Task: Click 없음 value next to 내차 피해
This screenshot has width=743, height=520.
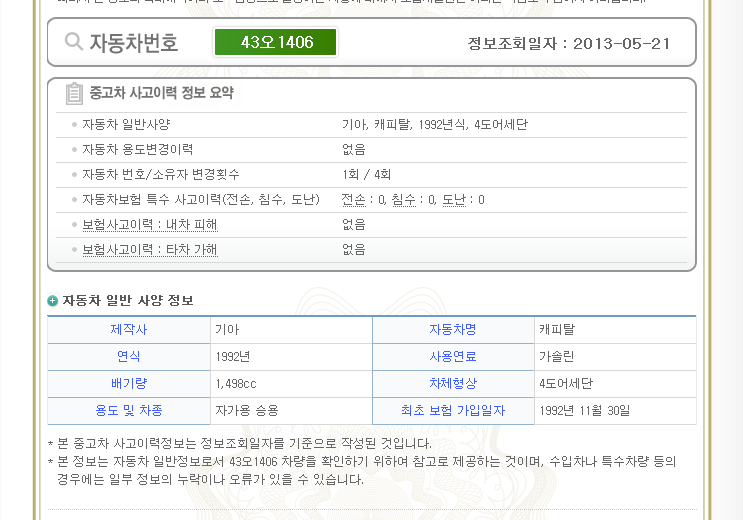Action: [353, 225]
